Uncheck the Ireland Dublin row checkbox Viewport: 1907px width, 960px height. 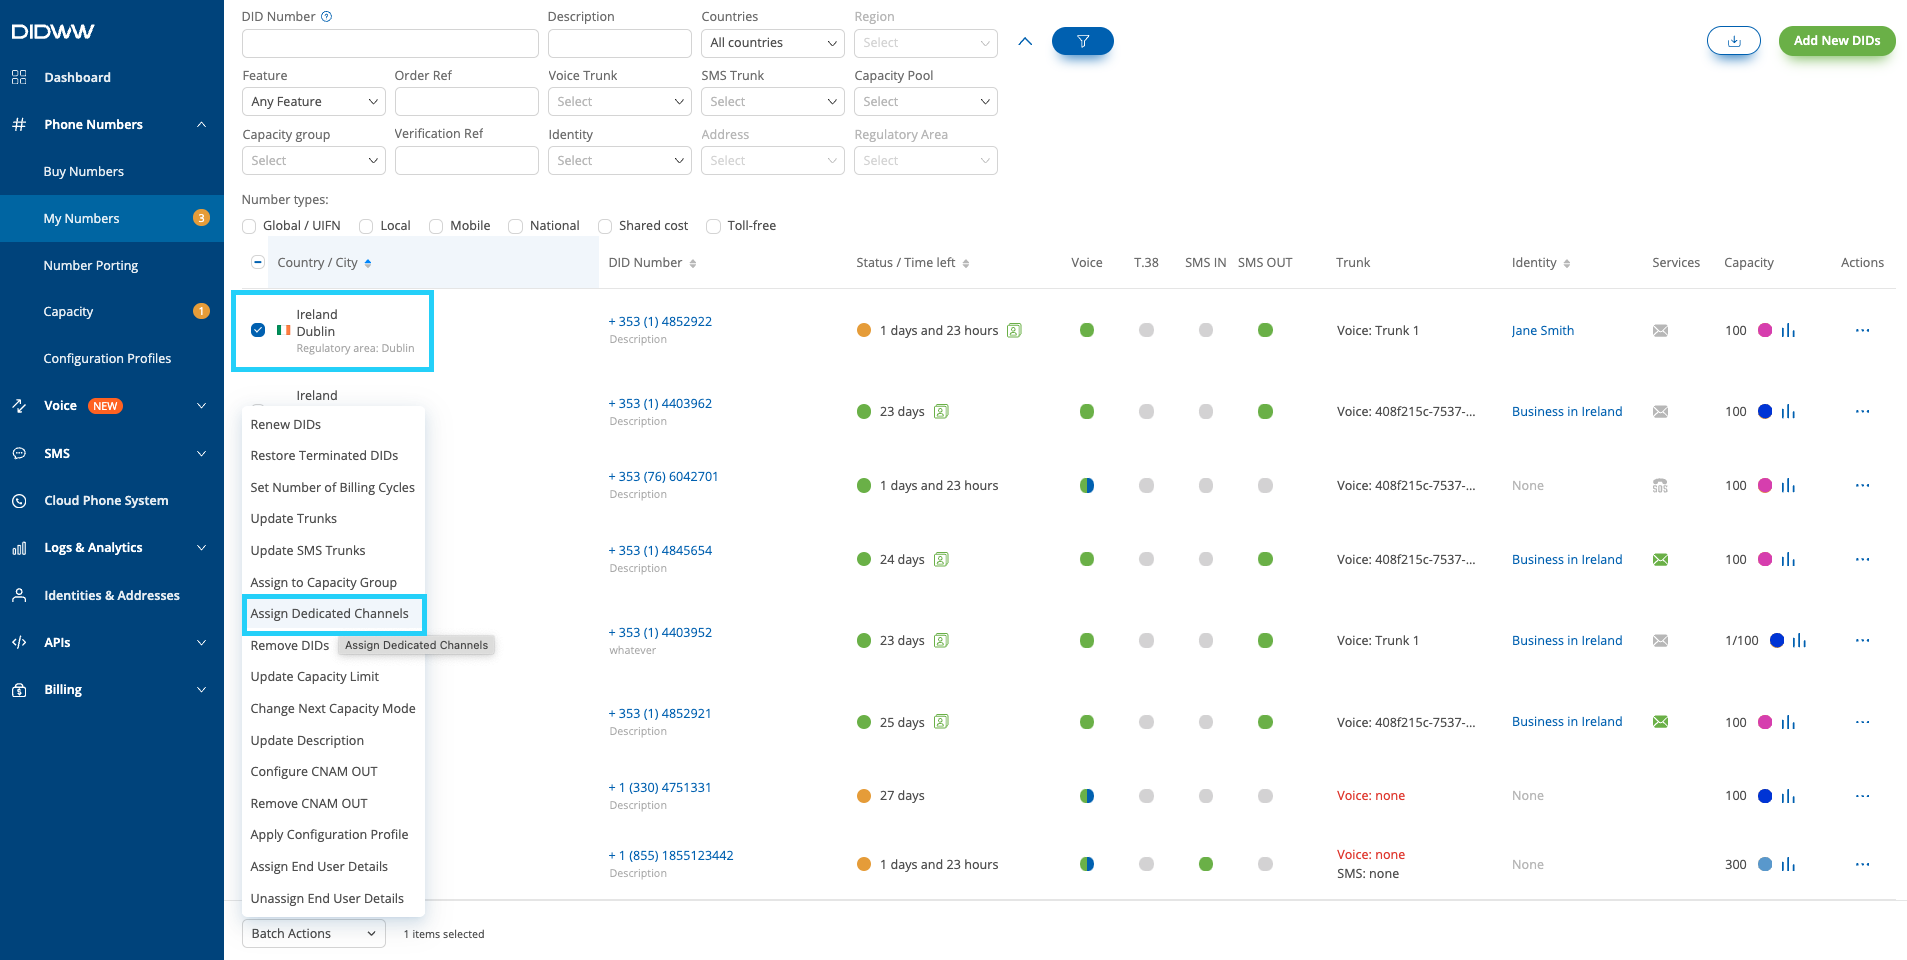pos(258,330)
